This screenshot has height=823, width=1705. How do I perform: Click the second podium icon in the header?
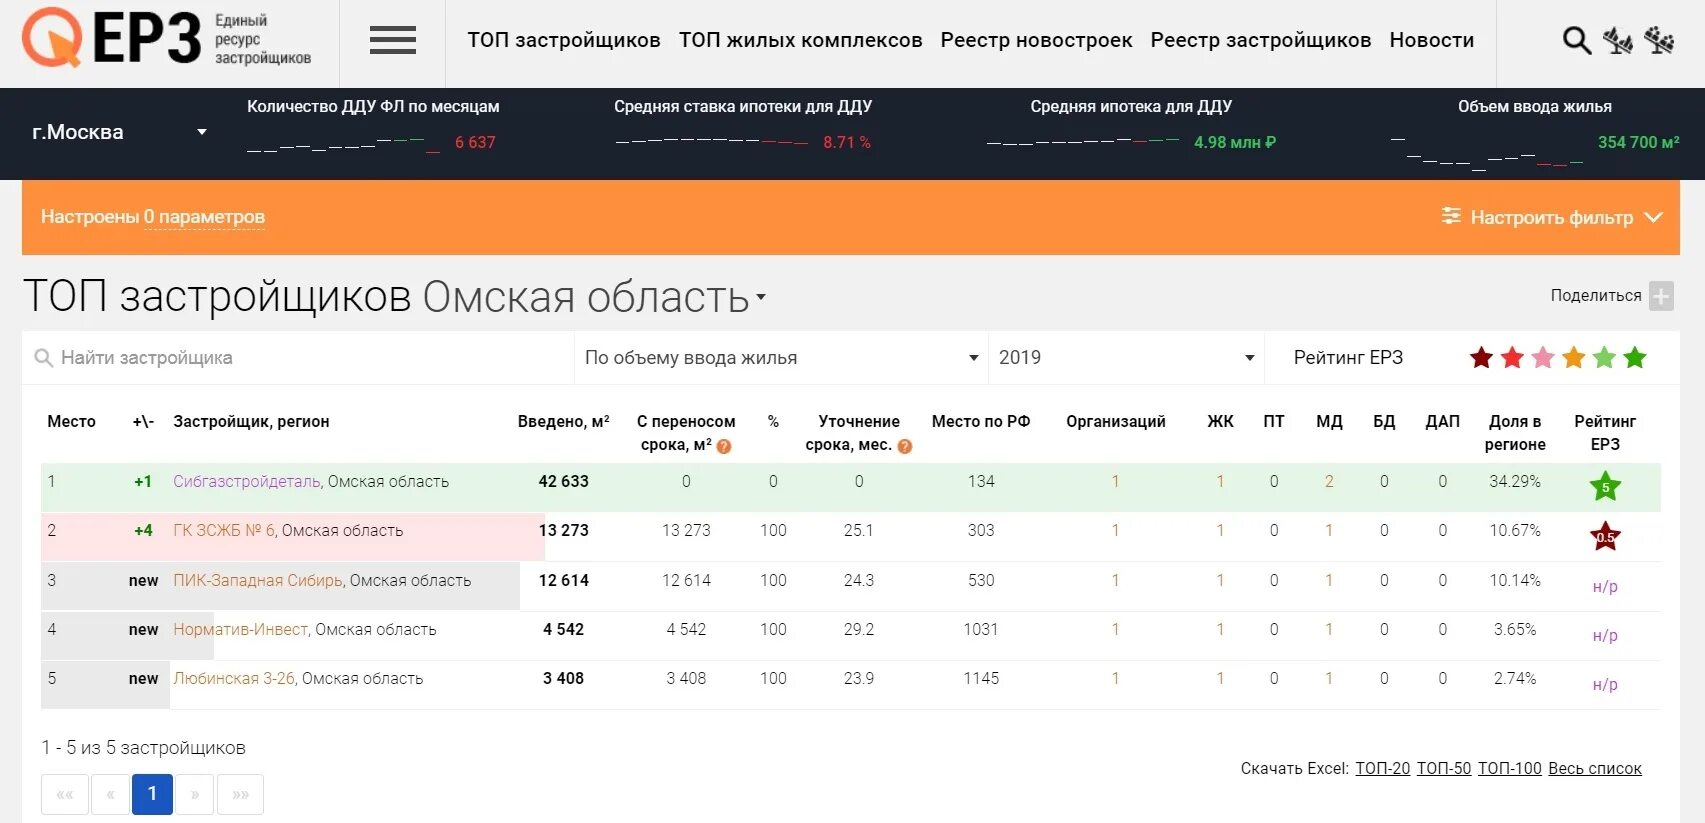coord(1659,40)
